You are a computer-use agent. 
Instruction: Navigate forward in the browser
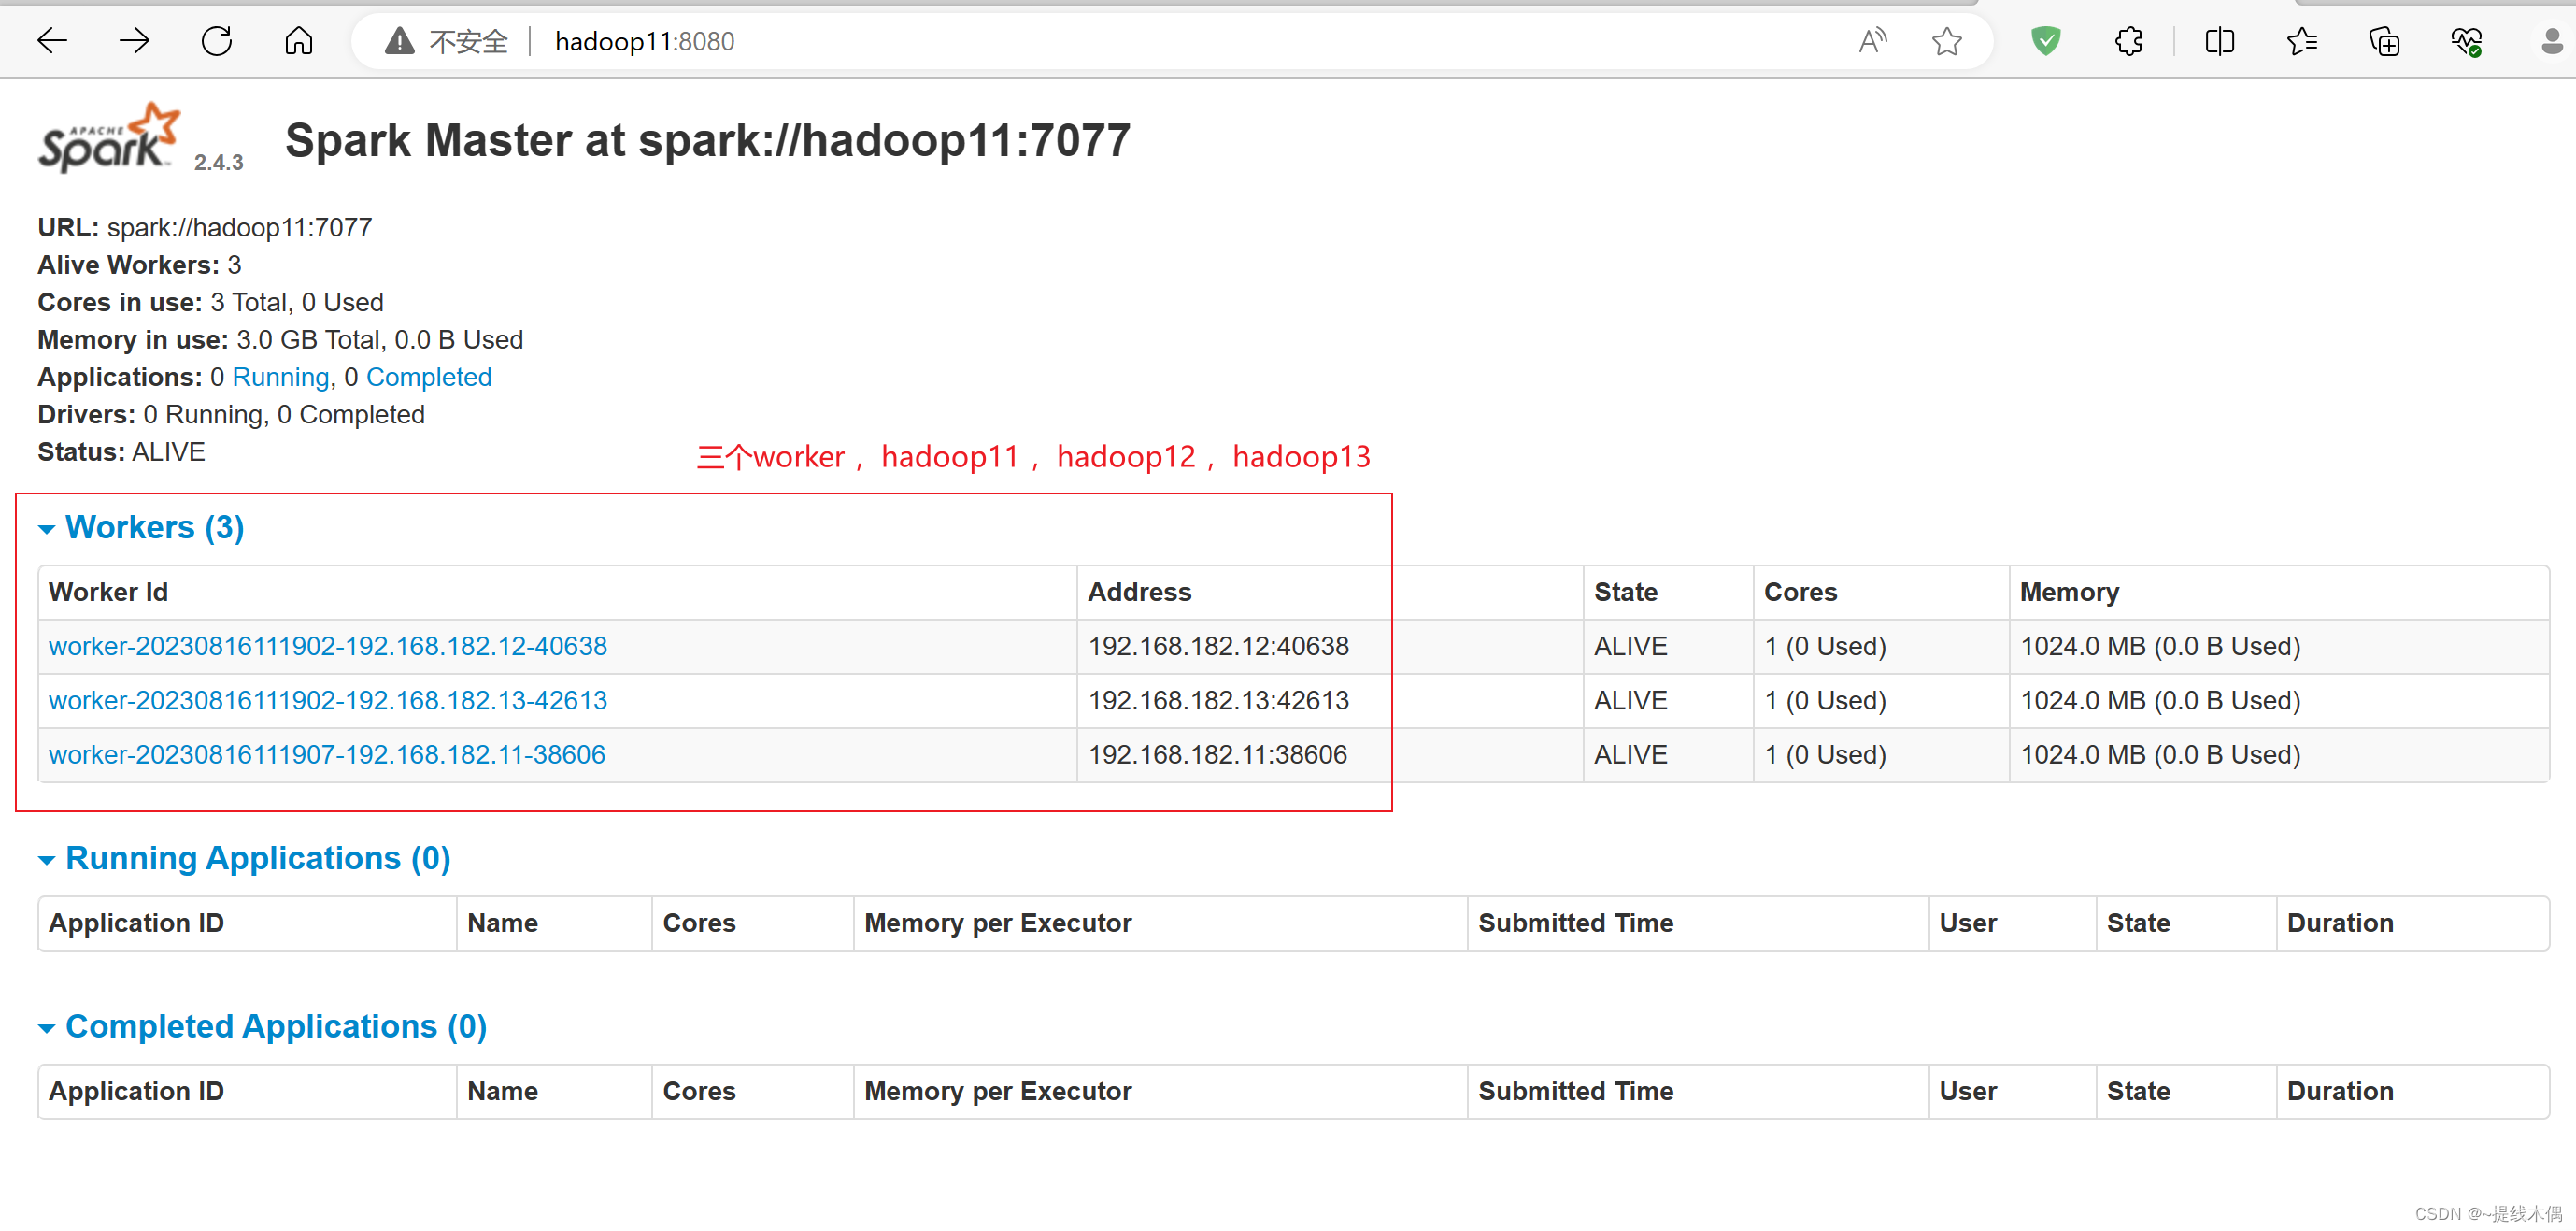point(135,41)
